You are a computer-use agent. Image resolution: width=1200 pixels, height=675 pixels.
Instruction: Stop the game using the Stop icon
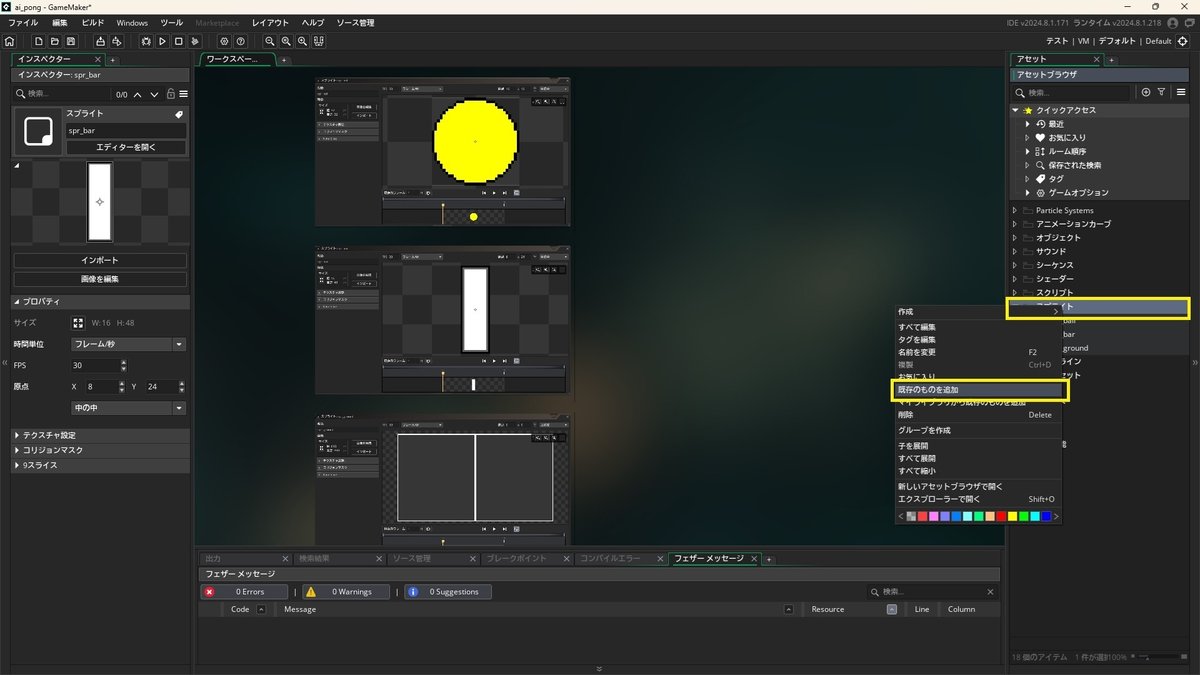coord(178,41)
